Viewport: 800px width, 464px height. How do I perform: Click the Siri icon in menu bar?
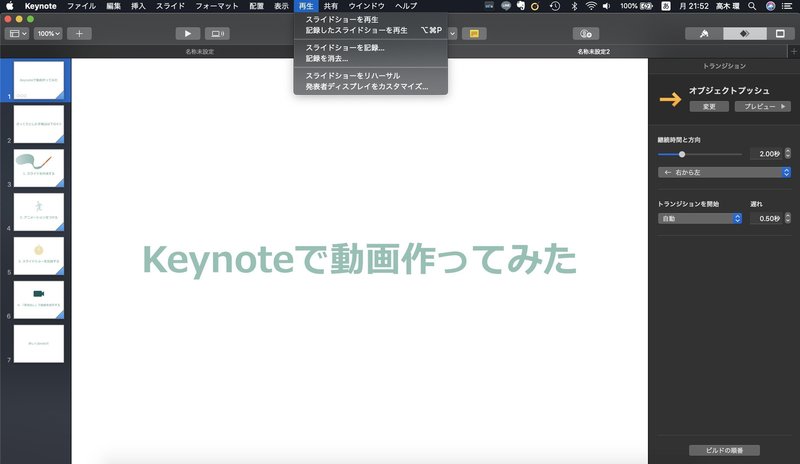click(770, 6)
